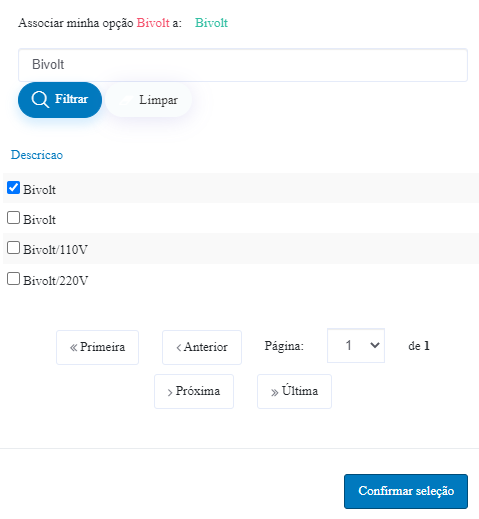Return to the Primeira page
Image resolution: width=479 pixels, height=519 pixels.
pyautogui.click(x=97, y=347)
